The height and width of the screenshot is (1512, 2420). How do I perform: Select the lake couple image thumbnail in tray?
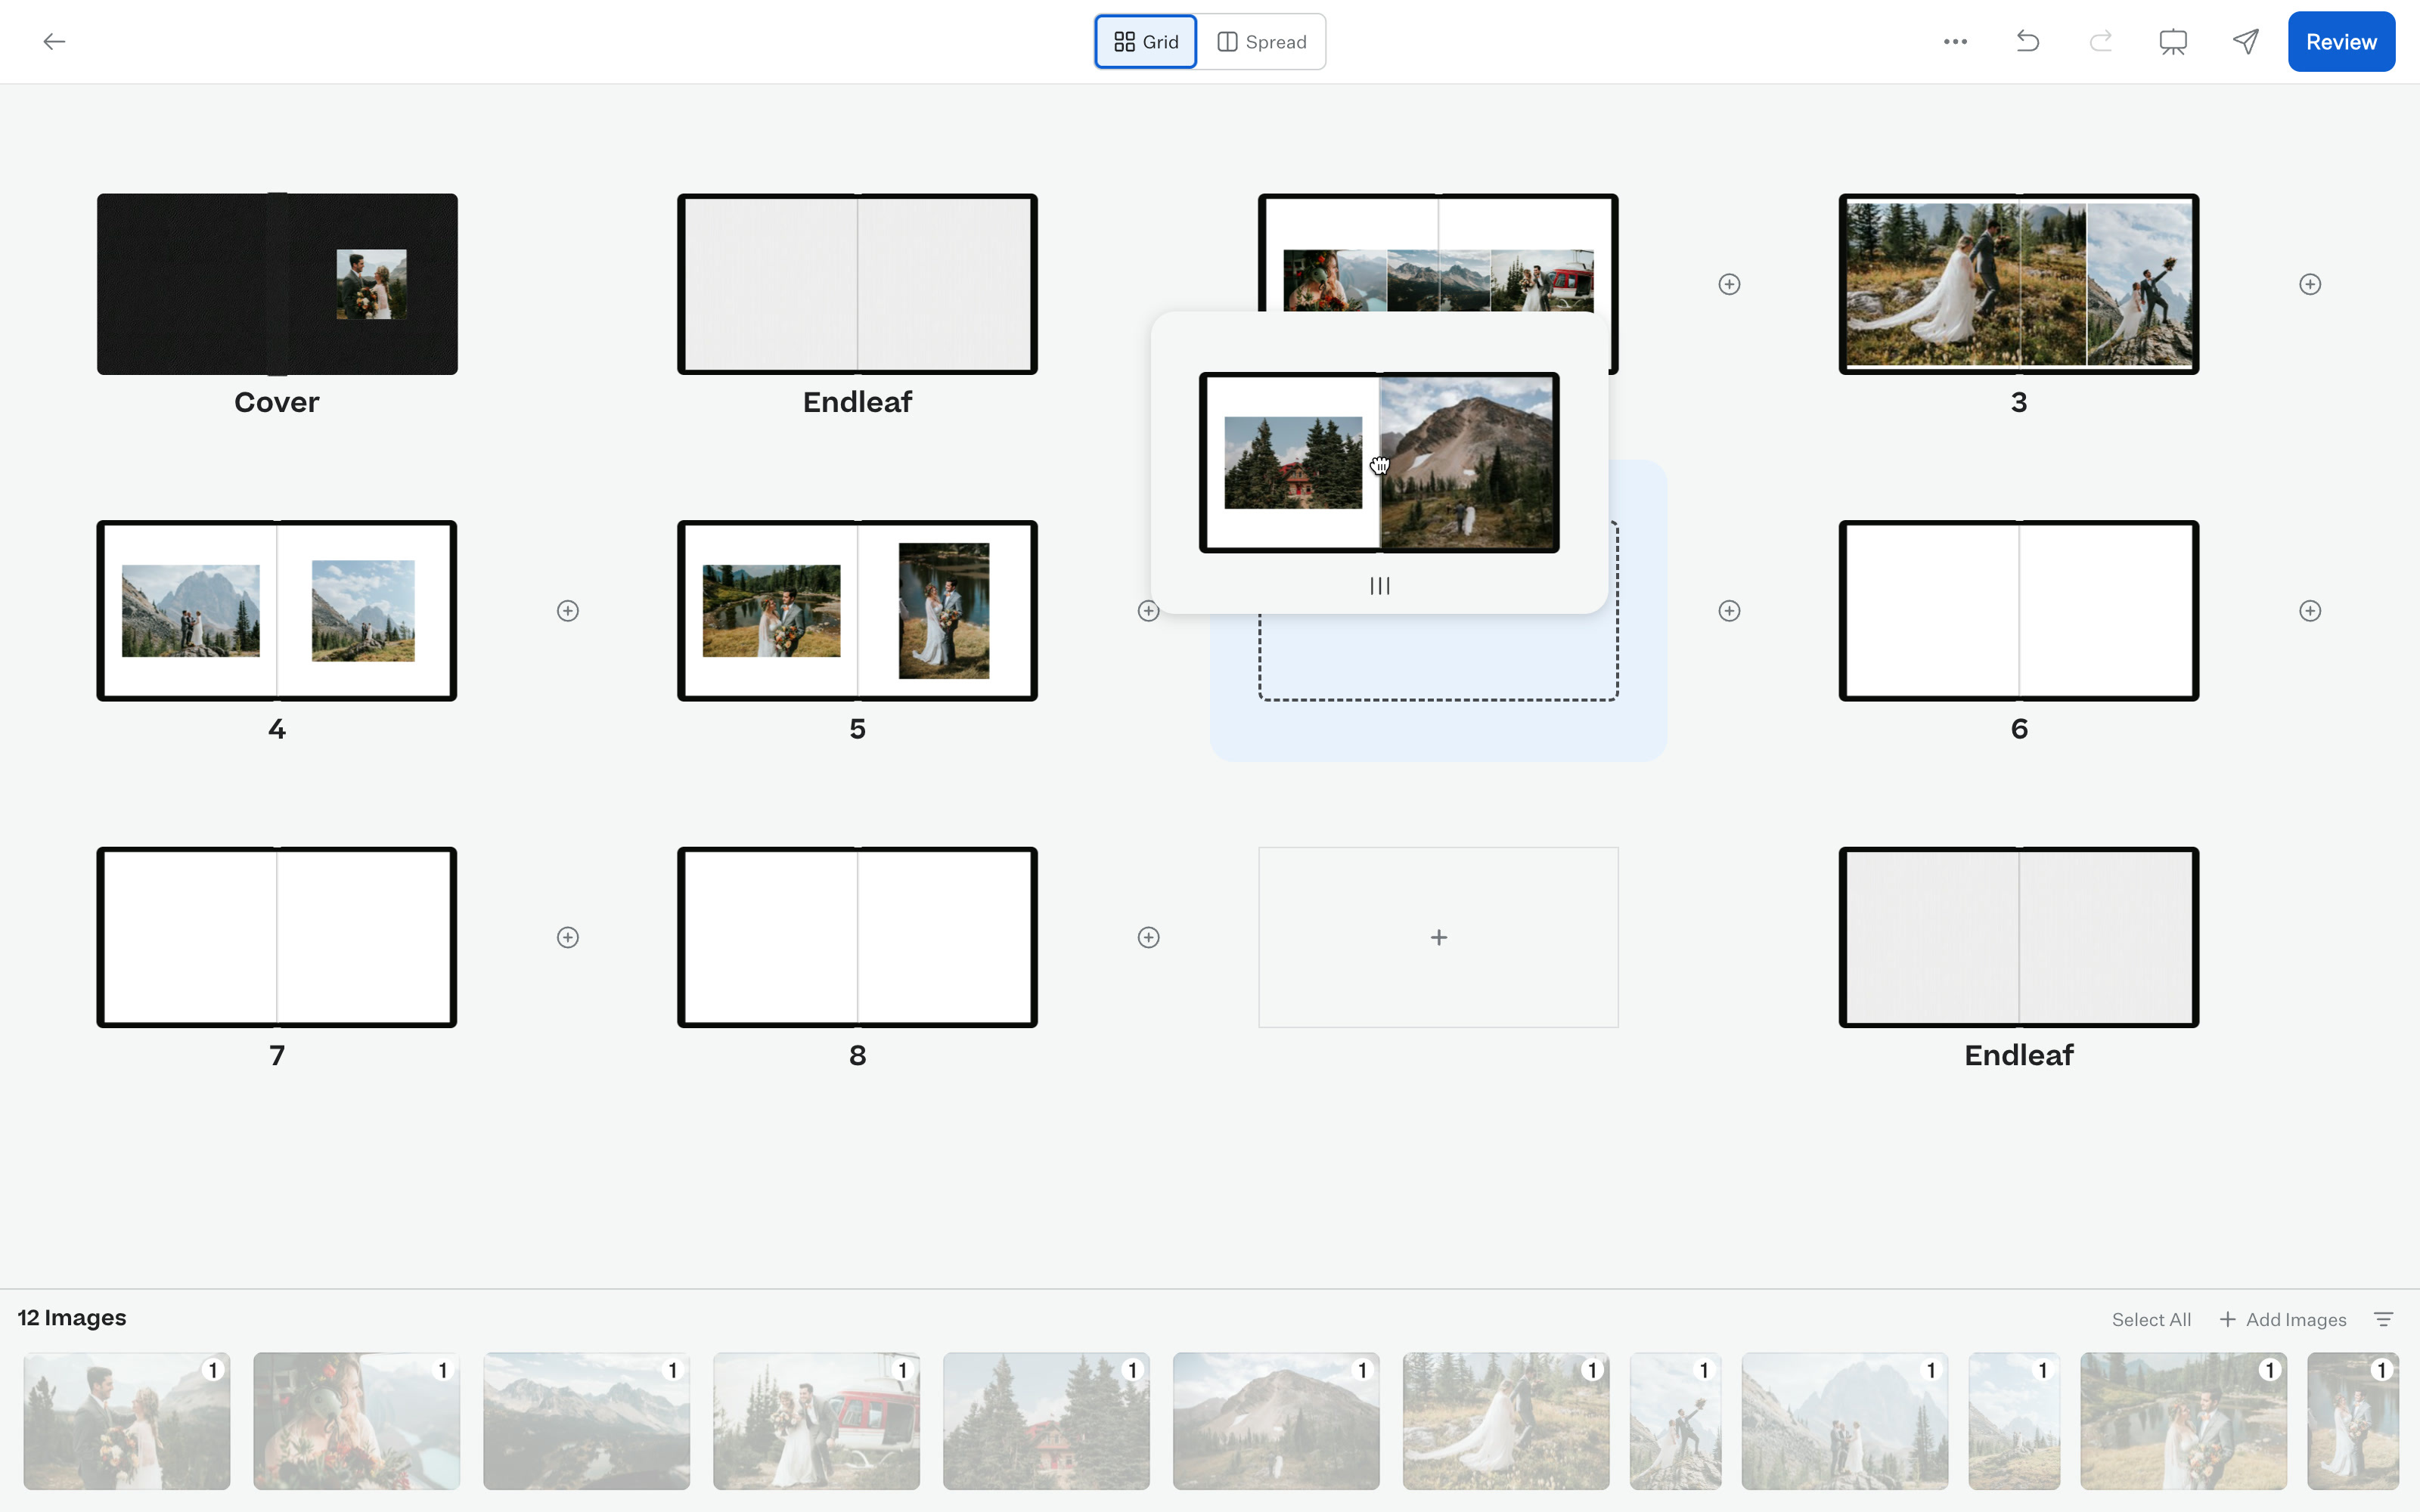(2183, 1421)
